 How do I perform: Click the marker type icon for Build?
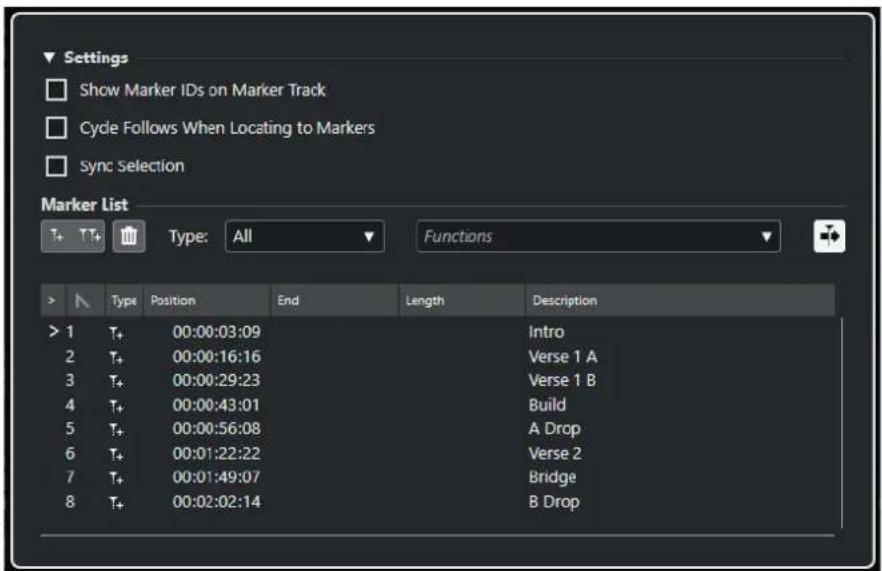coord(116,406)
